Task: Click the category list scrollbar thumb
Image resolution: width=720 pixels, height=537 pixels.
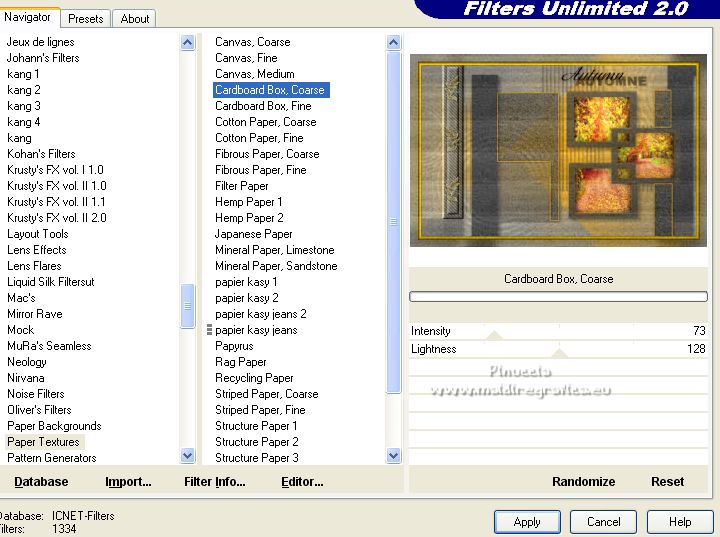Action: point(187,306)
